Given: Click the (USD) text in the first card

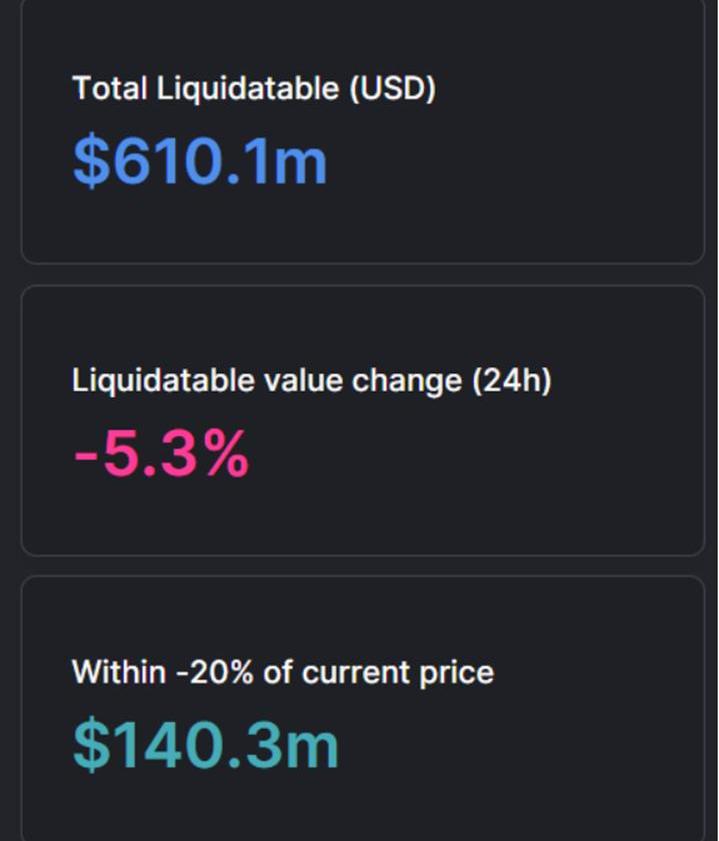Looking at the screenshot, I should [392, 88].
